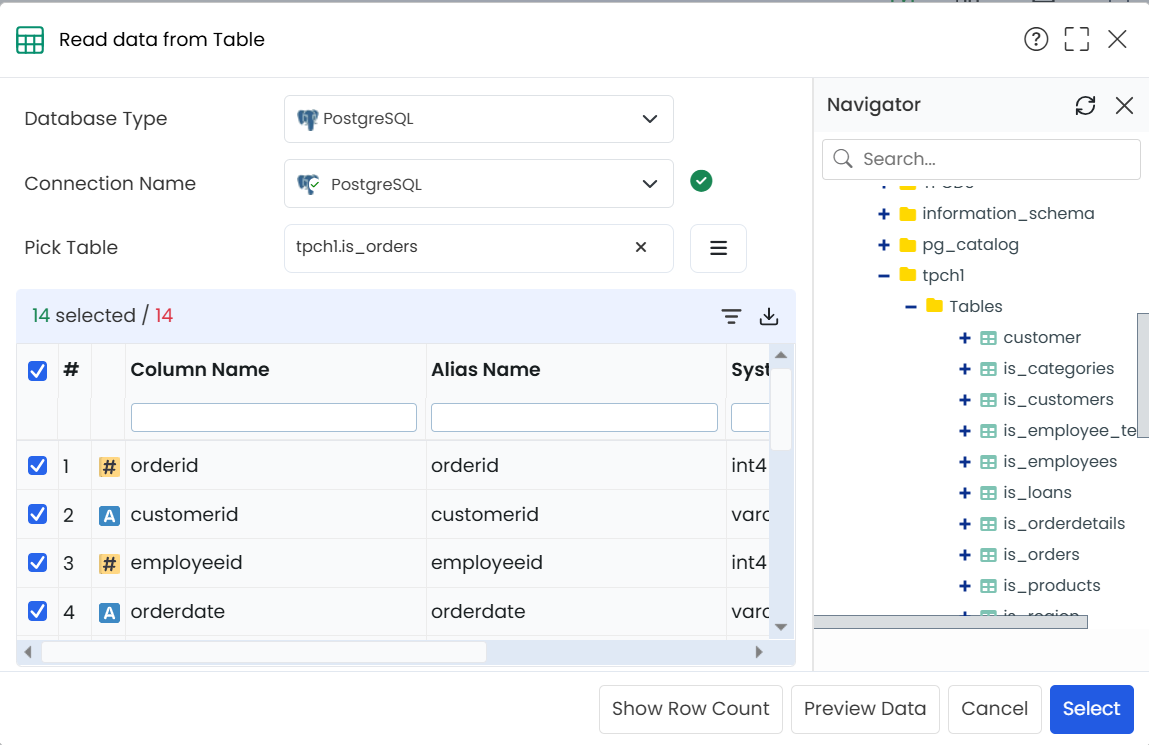
Task: Uncheck the orderid column checkbox
Action: click(37, 466)
